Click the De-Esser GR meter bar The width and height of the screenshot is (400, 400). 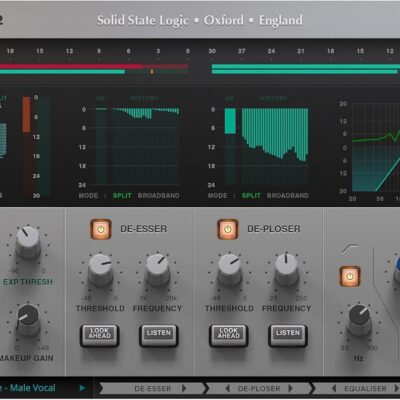(101, 146)
